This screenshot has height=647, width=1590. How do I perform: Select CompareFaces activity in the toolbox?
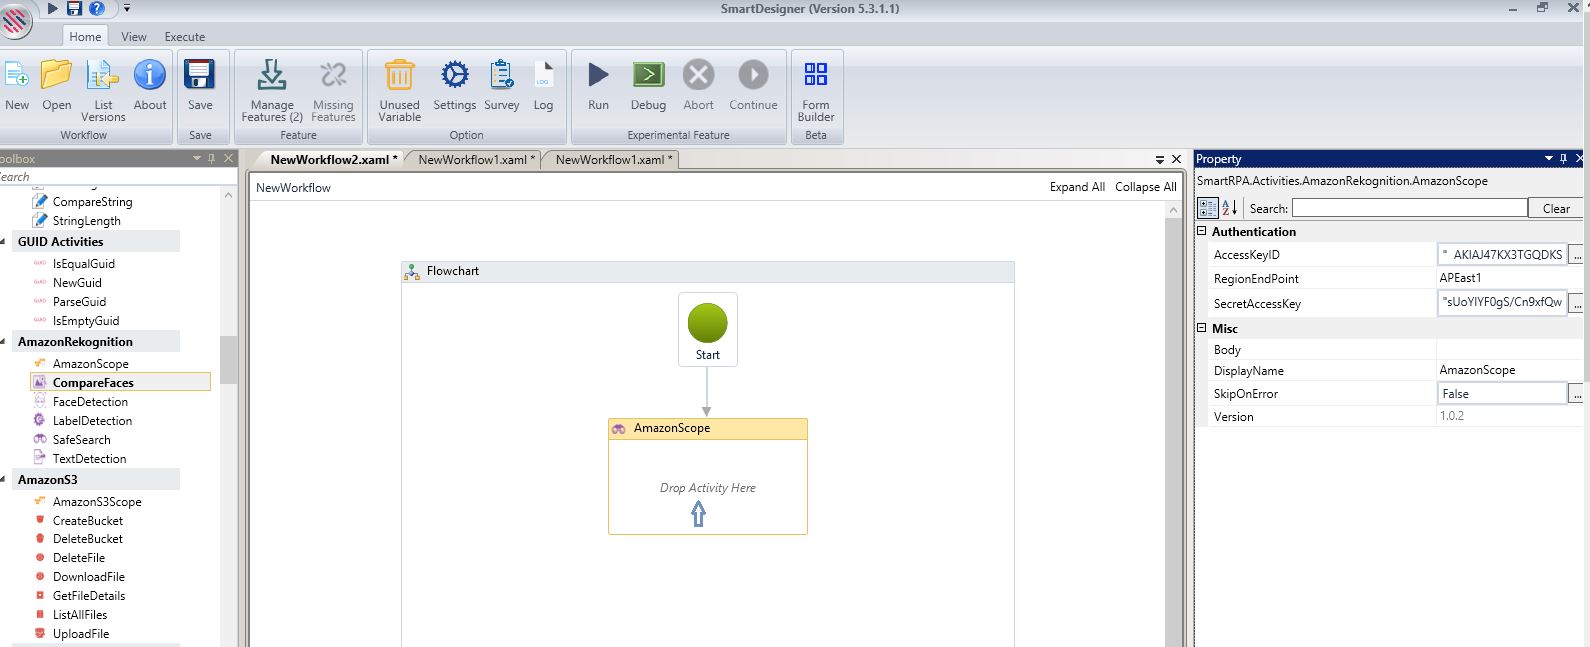[93, 383]
